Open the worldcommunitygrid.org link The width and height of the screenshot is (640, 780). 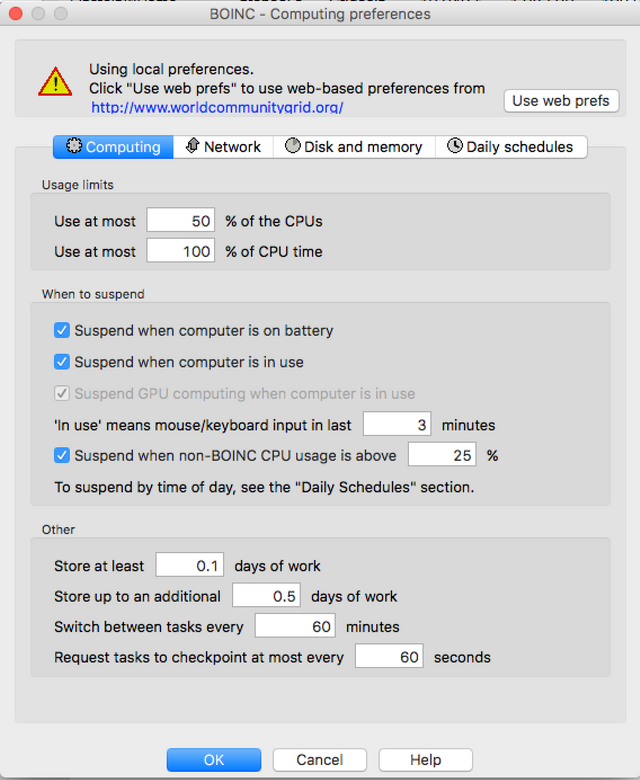tap(217, 107)
